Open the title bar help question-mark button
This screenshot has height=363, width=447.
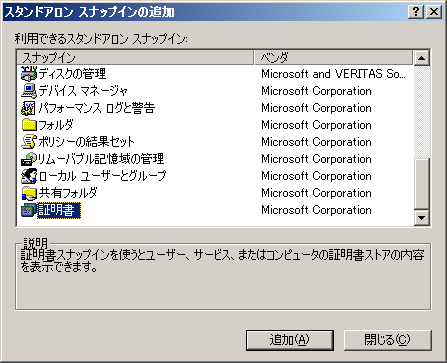pos(416,12)
